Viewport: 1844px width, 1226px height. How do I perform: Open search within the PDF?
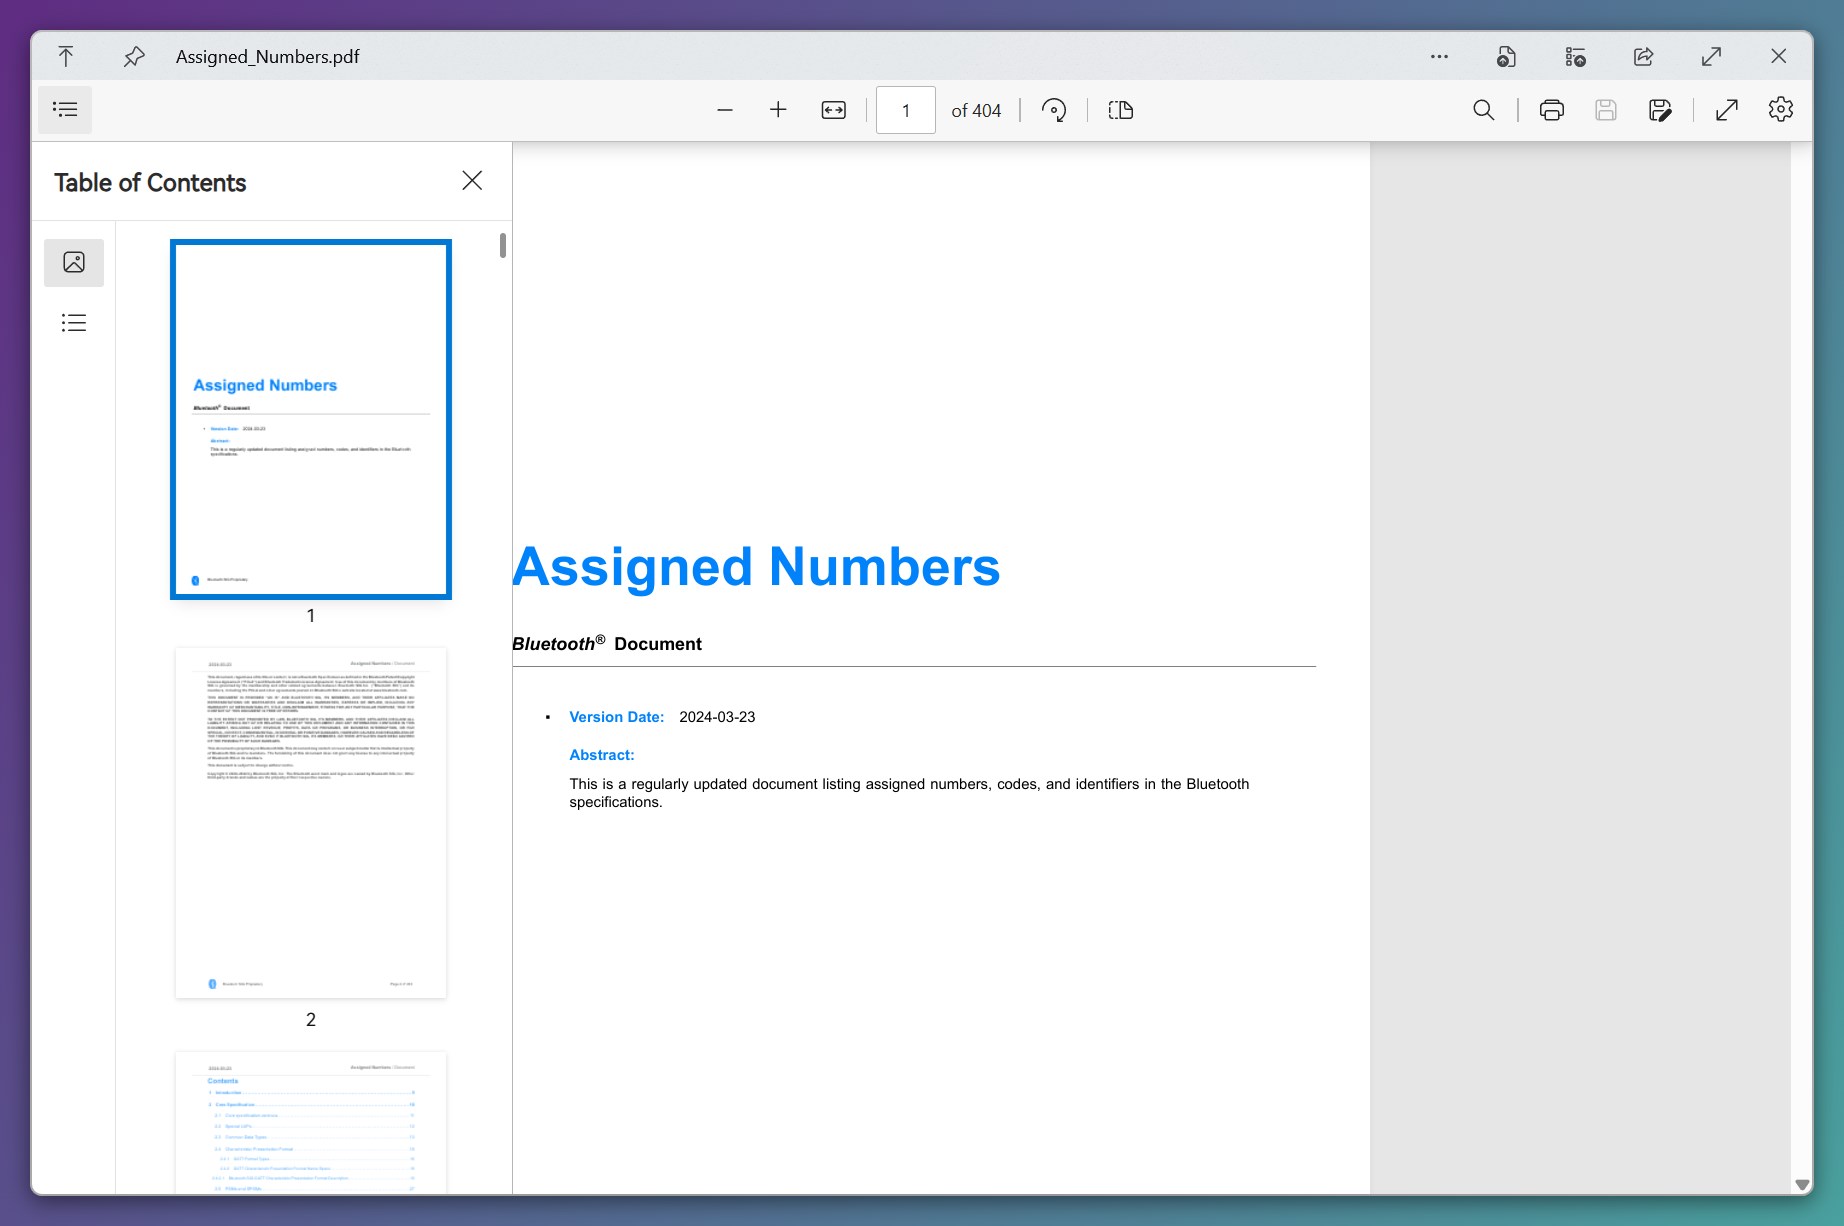click(1484, 110)
